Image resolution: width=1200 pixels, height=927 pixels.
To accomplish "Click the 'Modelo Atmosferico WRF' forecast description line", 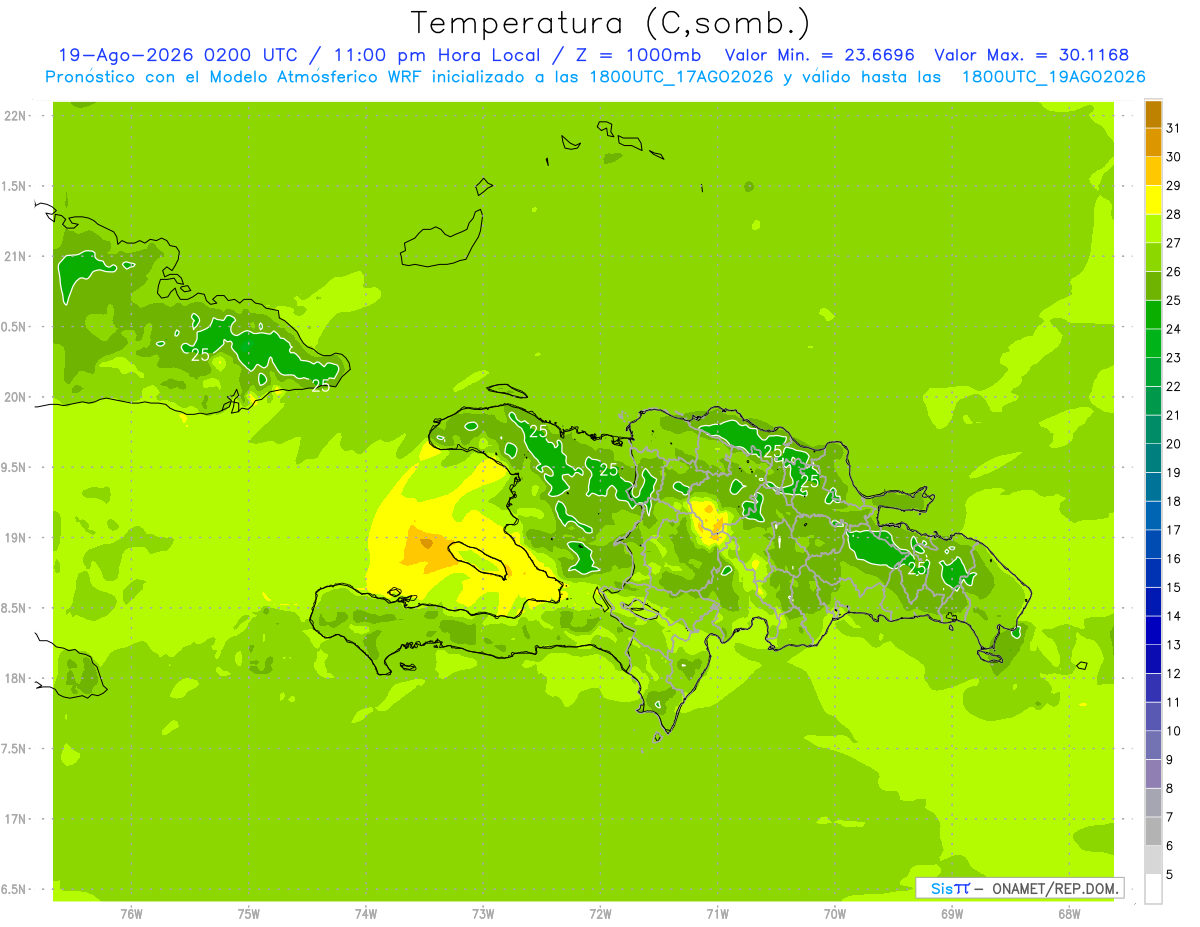I will click(596, 76).
